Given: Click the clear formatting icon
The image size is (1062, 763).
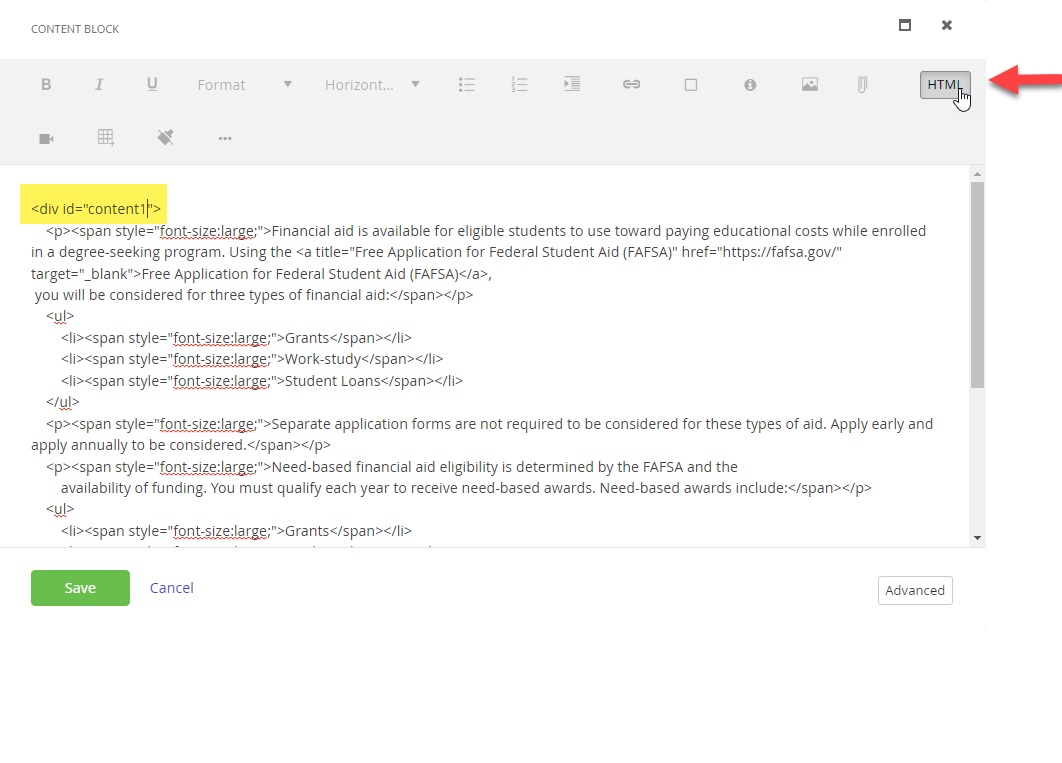Looking at the screenshot, I should [166, 138].
